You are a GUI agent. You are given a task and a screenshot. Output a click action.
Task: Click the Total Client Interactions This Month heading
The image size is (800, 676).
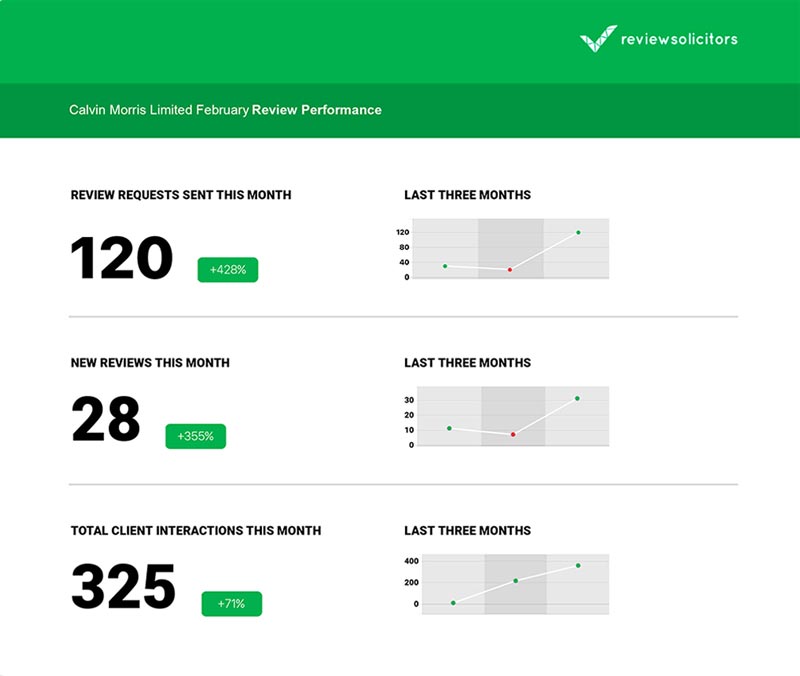[x=196, y=530]
